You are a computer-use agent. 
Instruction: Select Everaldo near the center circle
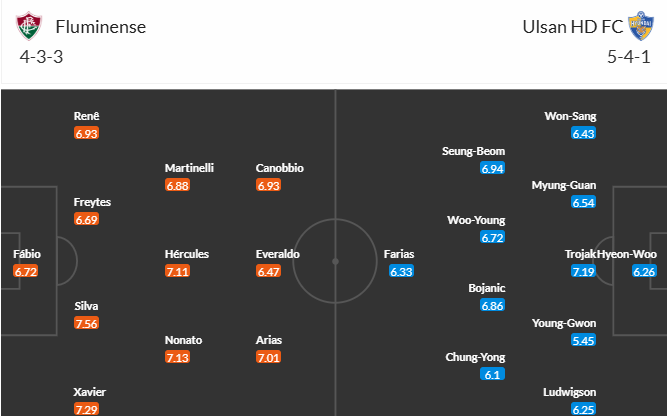(x=277, y=254)
